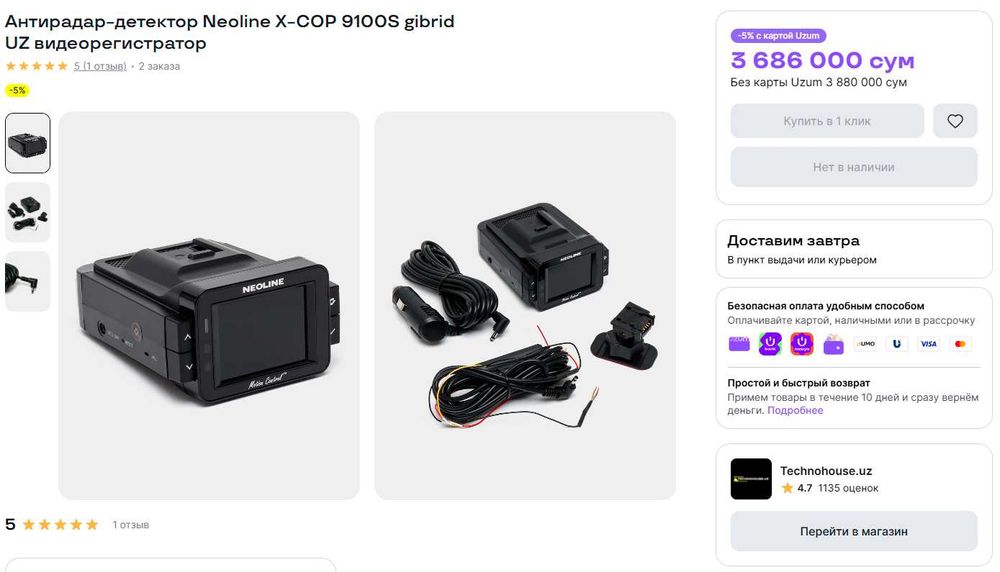Click the Uzum card payment icon

[739, 344]
